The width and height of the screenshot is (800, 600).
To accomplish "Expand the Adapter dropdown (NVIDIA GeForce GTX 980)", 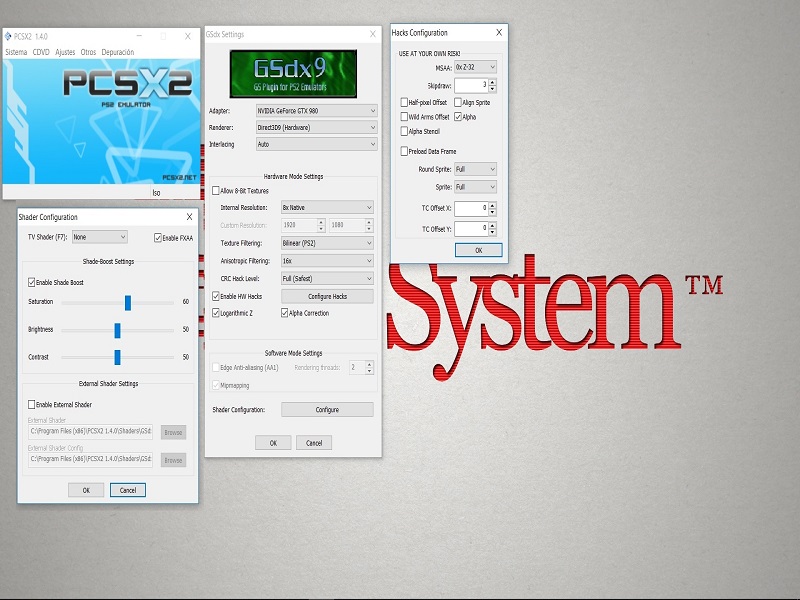I will point(316,111).
